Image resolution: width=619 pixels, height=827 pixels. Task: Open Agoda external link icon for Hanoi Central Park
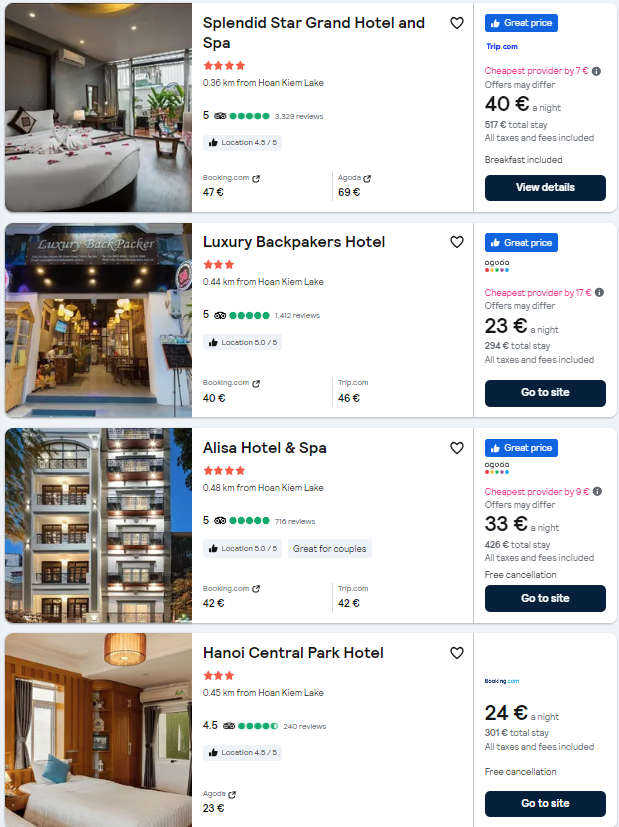(232, 794)
